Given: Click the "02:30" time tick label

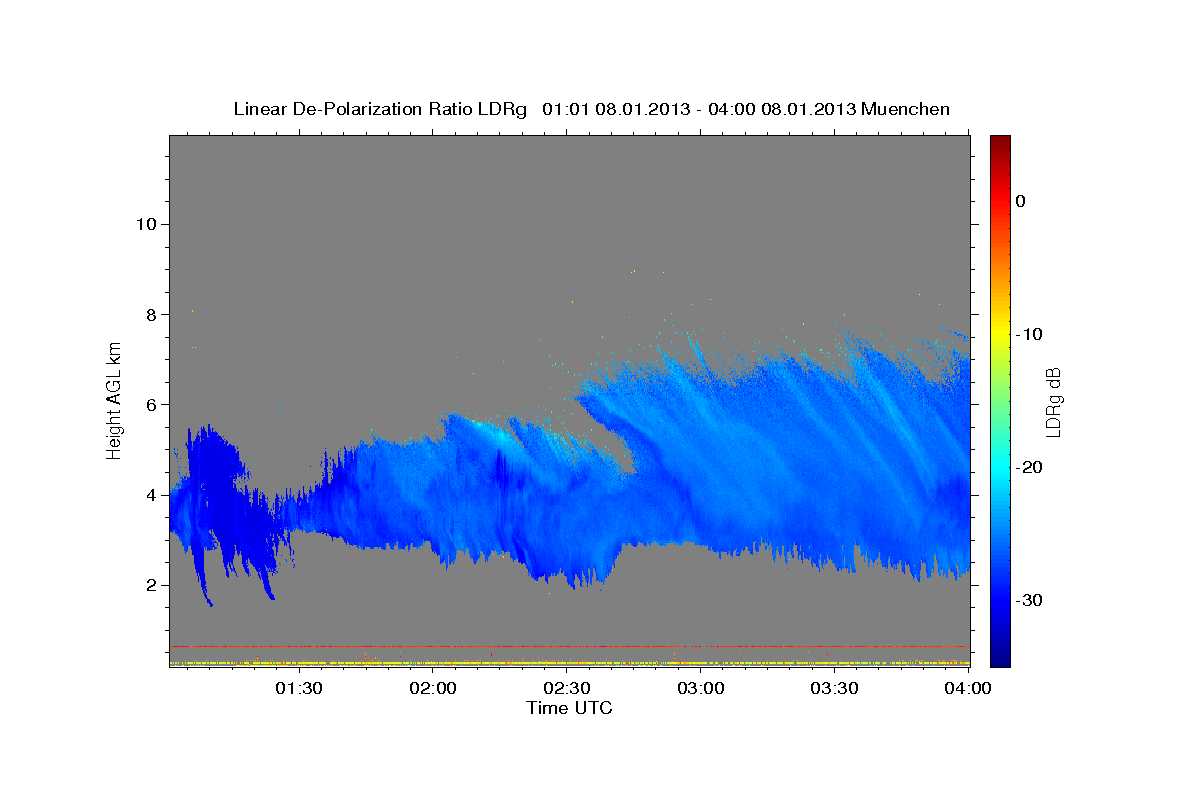Looking at the screenshot, I should [x=567, y=688].
